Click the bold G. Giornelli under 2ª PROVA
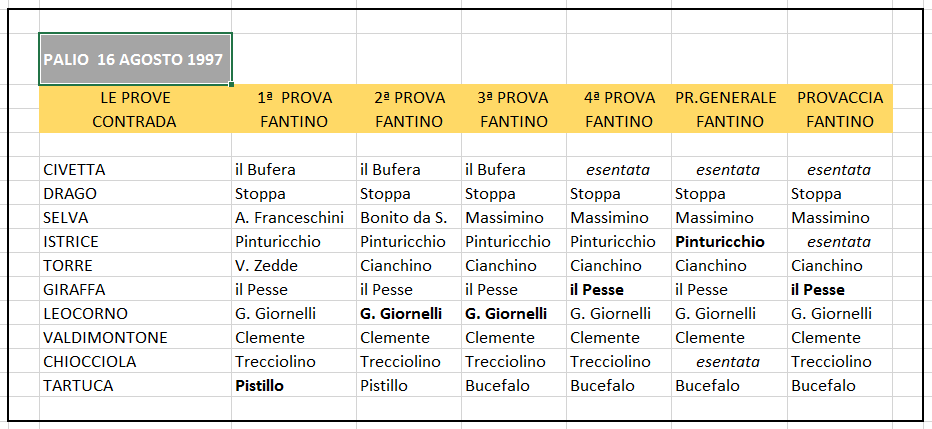The image size is (932, 429). click(x=409, y=314)
